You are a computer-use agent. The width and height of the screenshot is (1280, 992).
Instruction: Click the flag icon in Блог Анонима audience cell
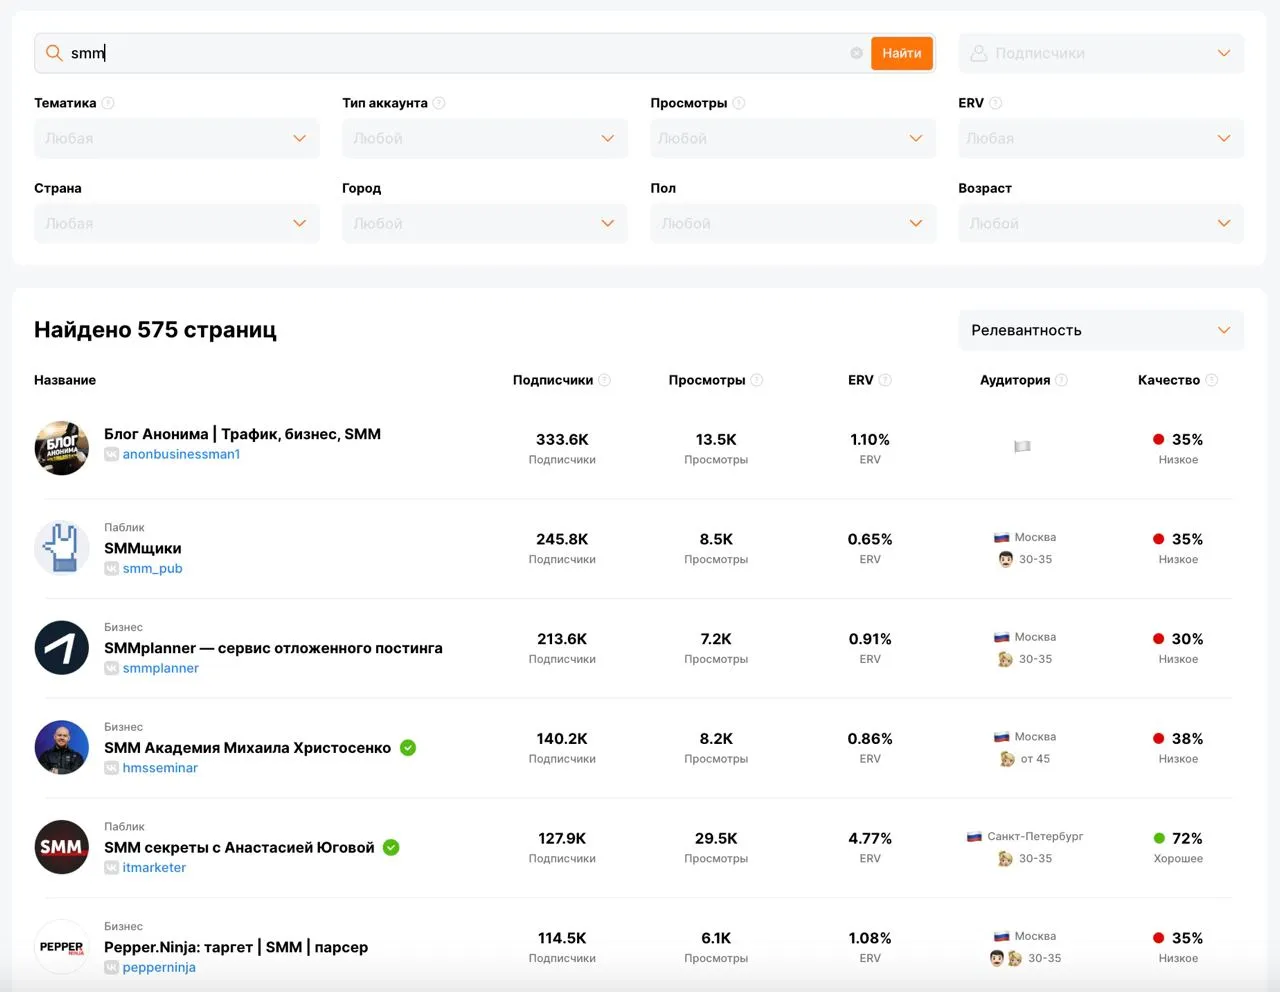1022,447
